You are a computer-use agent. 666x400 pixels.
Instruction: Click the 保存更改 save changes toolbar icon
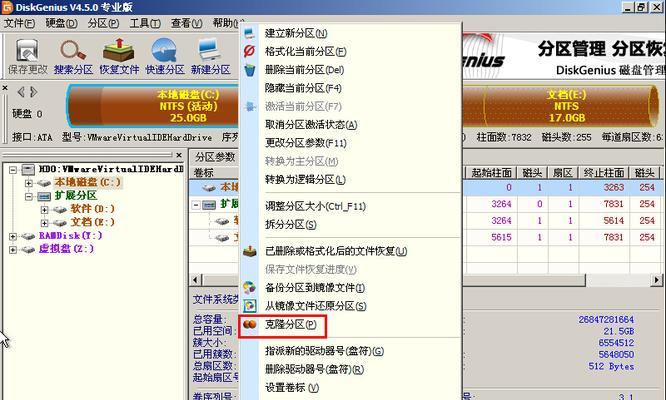coord(28,56)
